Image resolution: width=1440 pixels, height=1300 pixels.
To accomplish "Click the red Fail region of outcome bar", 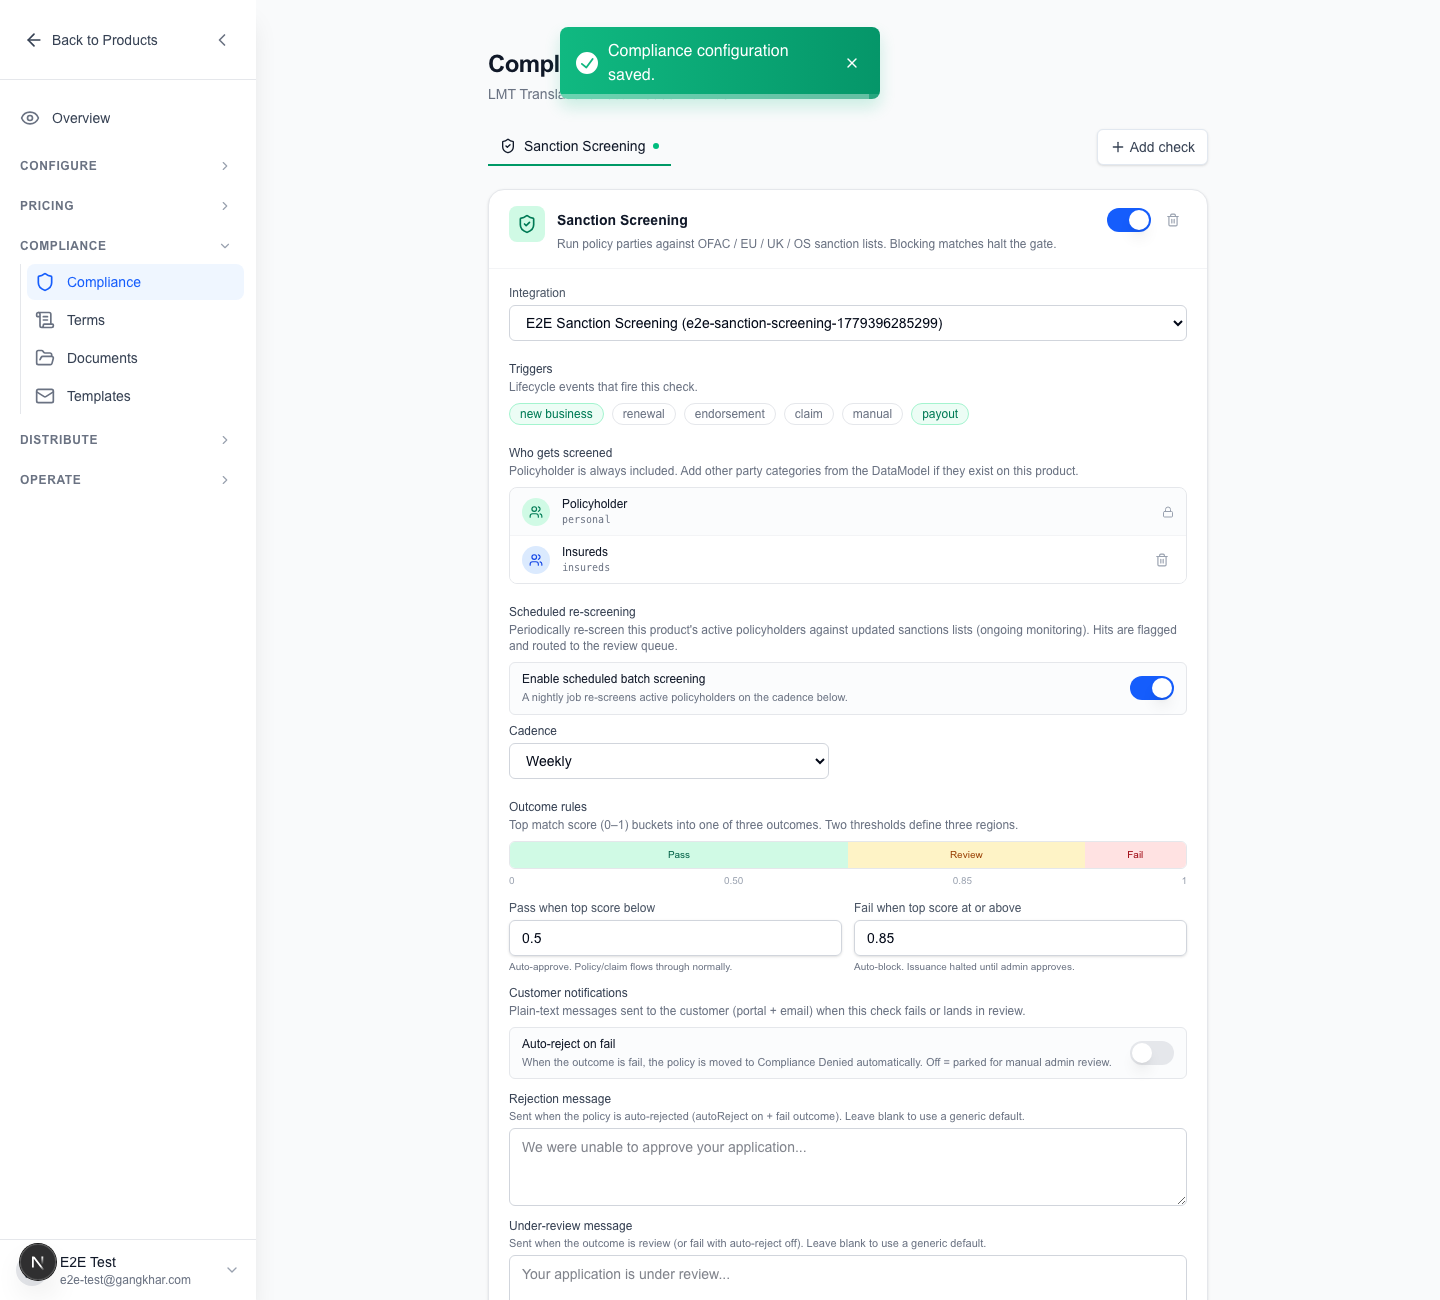I will [1135, 855].
